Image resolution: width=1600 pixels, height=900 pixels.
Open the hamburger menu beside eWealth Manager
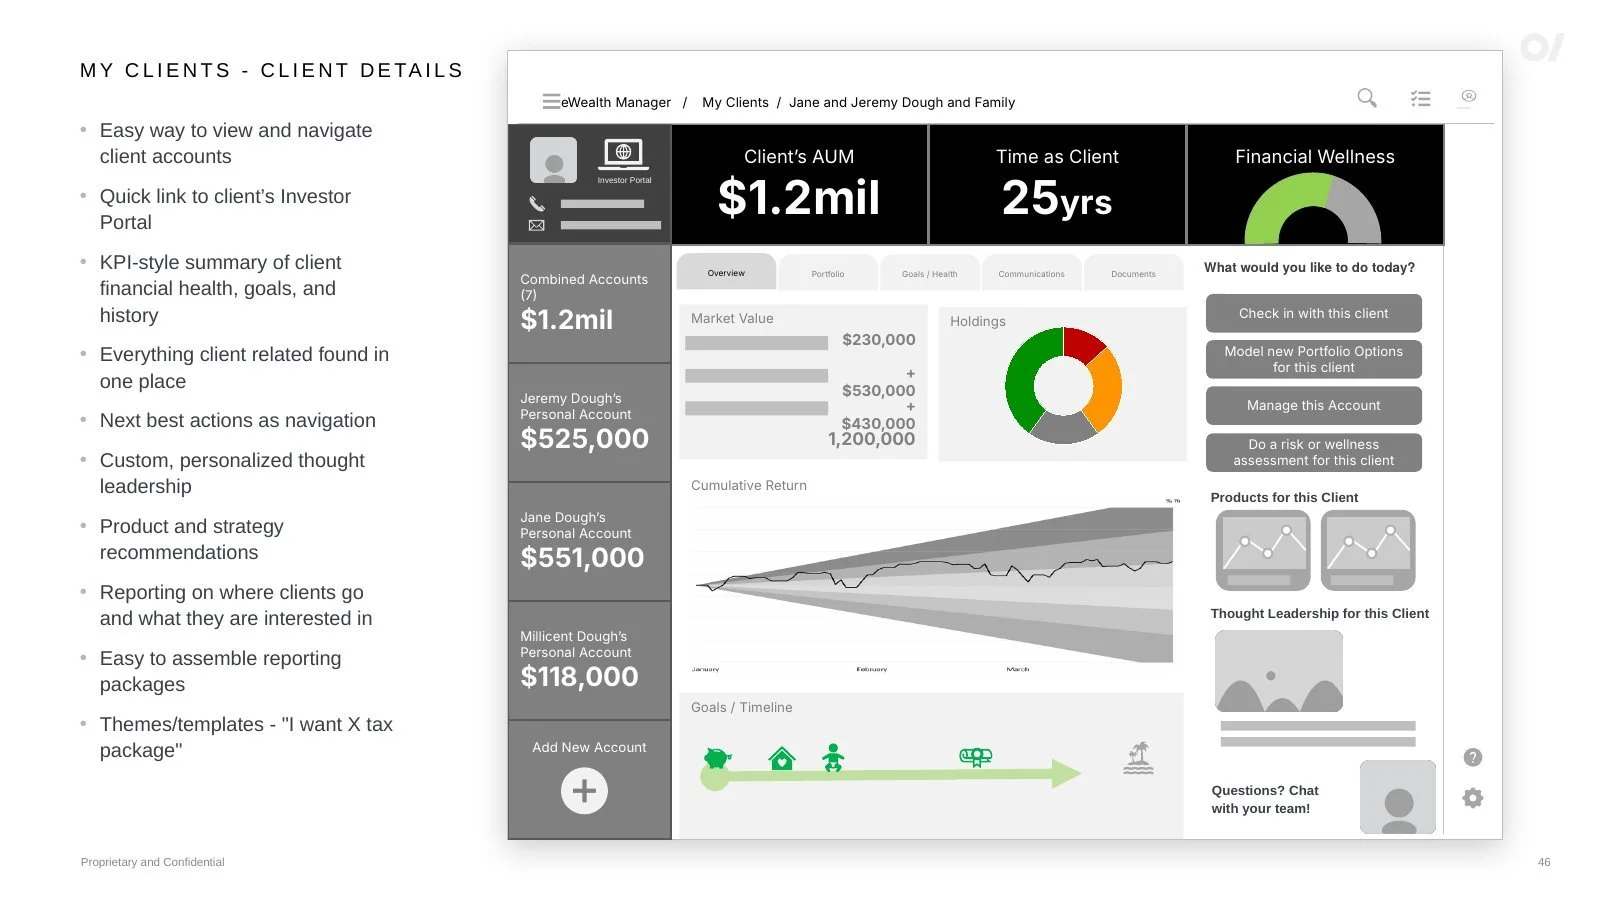point(551,101)
